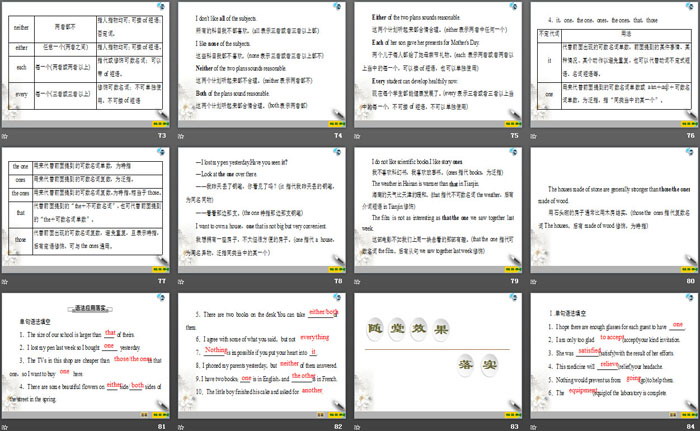
Task: Select slide 84 thumbnail
Action: (614, 356)
